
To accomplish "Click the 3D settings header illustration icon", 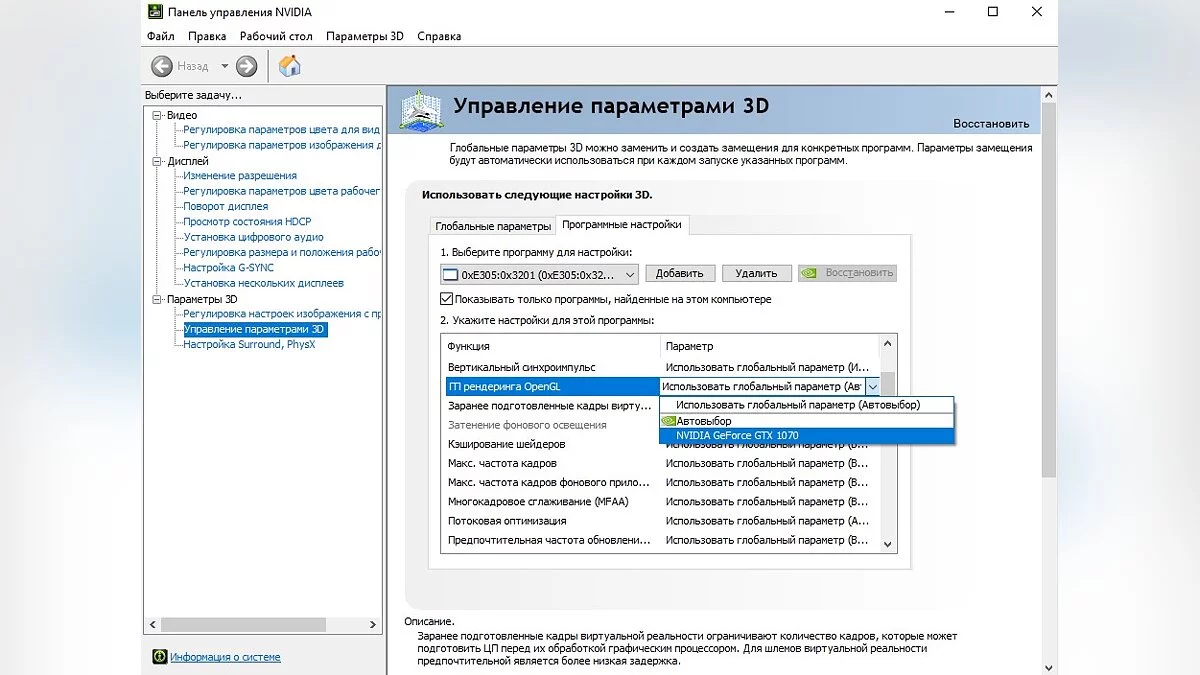I will [x=423, y=110].
